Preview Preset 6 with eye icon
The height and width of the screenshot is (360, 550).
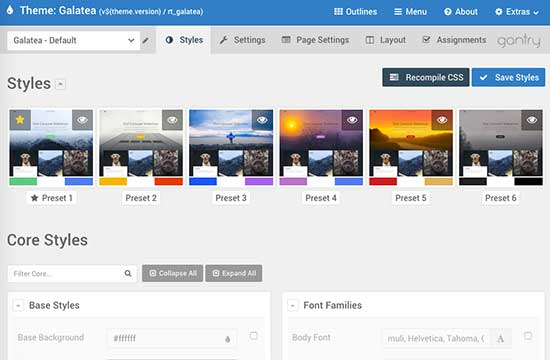point(532,120)
